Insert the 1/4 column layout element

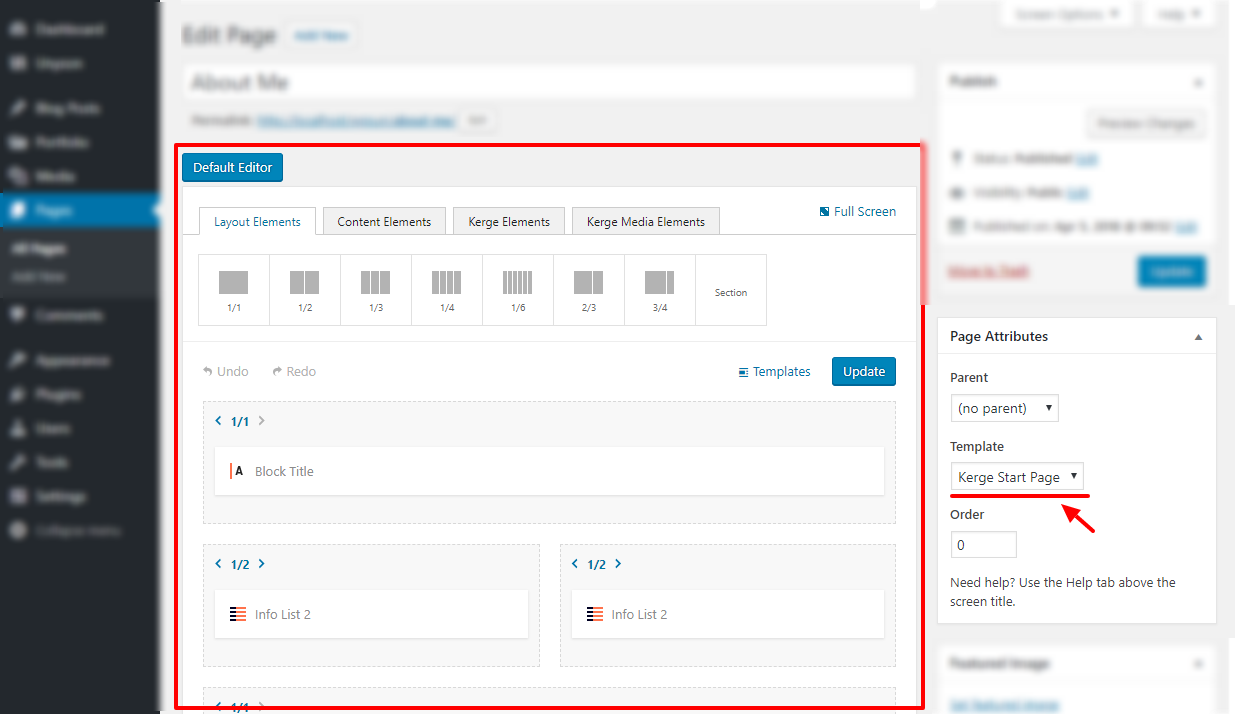[446, 290]
